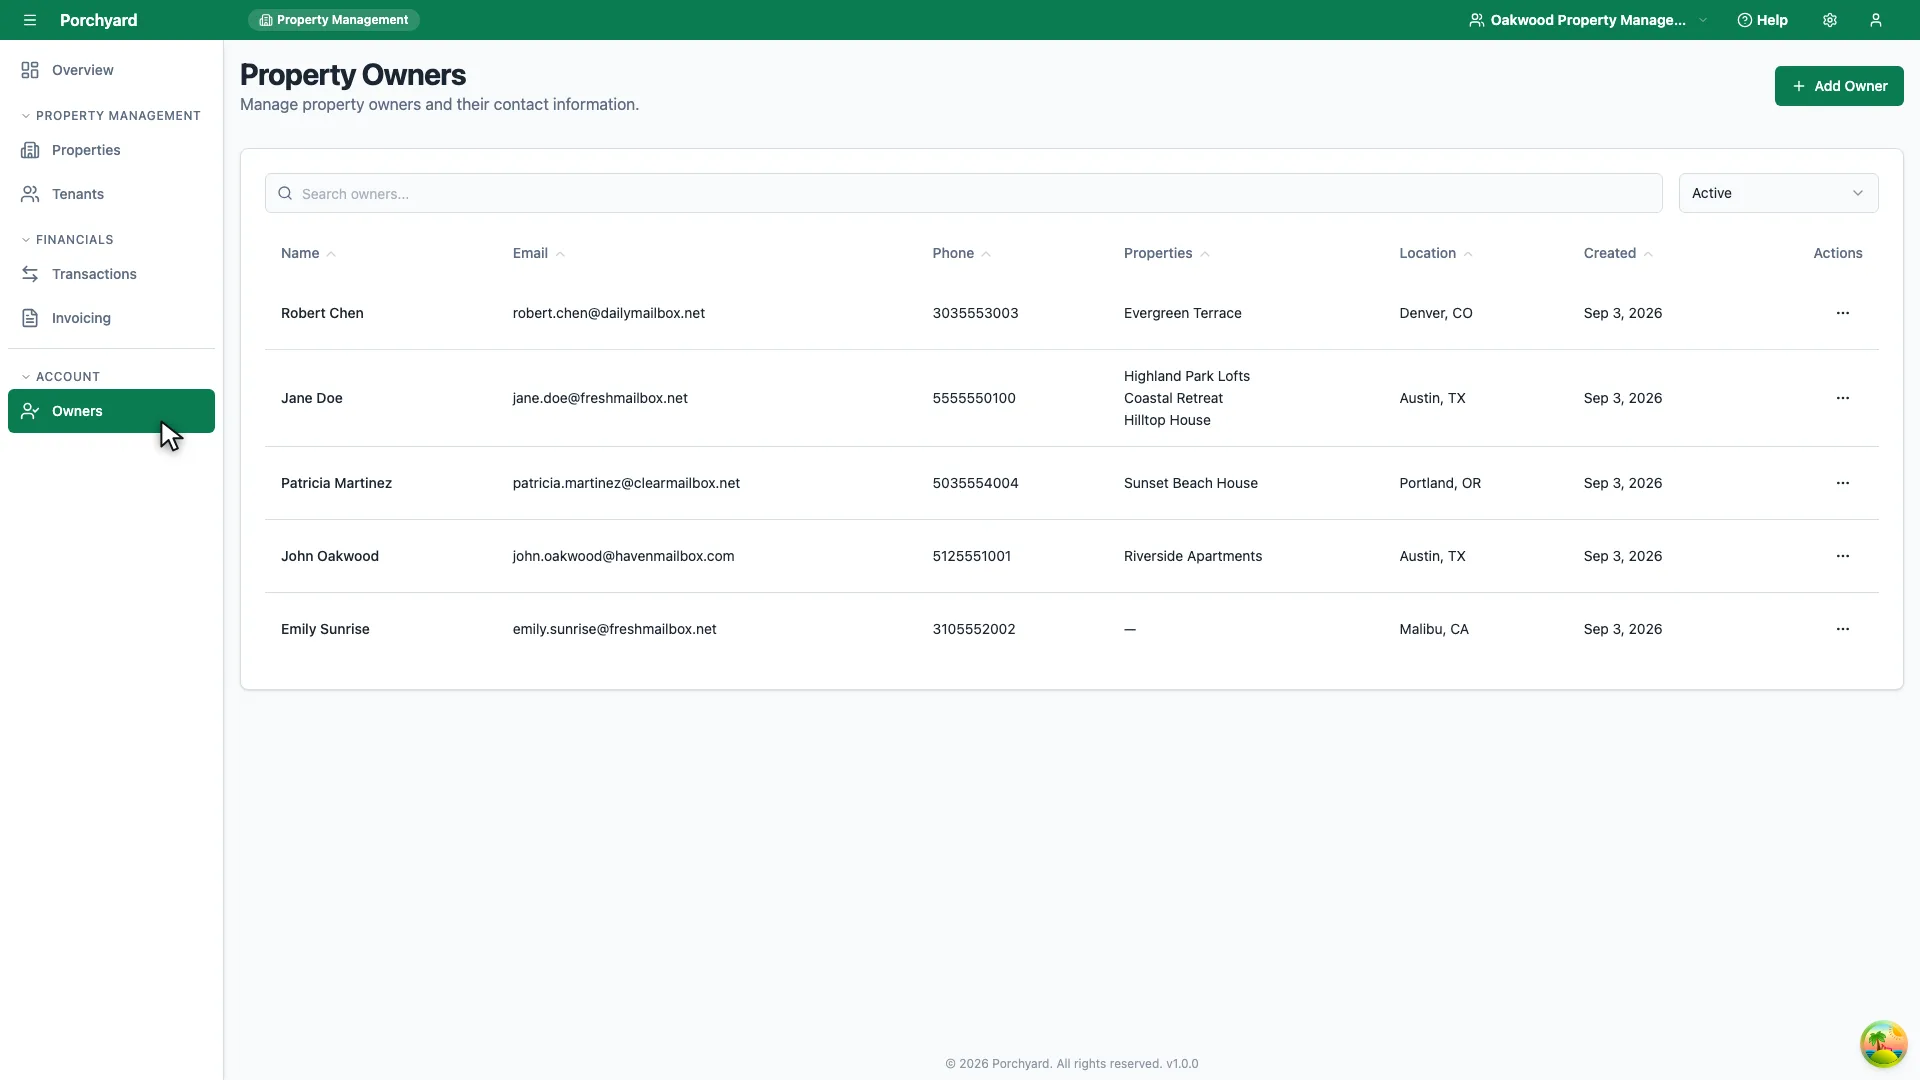The height and width of the screenshot is (1080, 1920).
Task: Focus the Search owners input field
Action: click(963, 193)
